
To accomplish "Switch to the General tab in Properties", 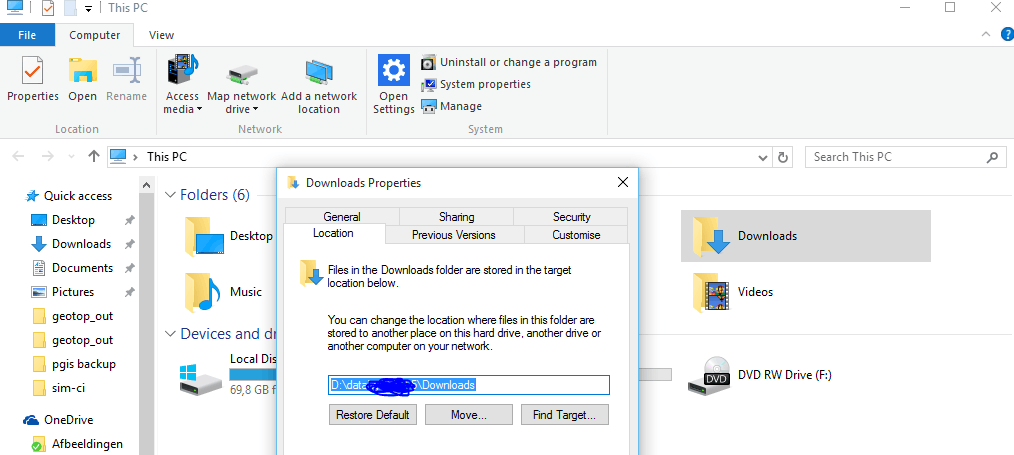I will (x=342, y=217).
